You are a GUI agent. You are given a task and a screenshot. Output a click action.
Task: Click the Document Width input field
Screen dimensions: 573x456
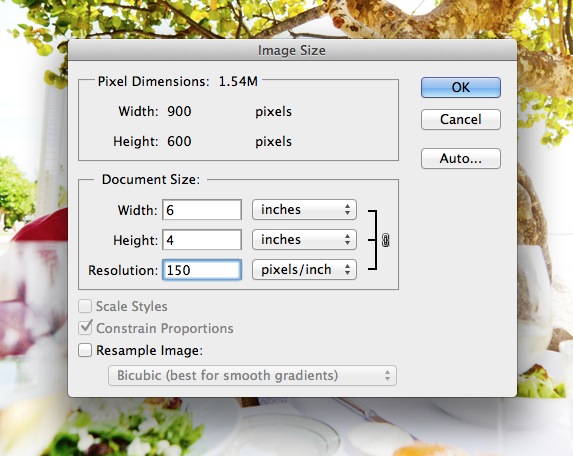pos(202,210)
